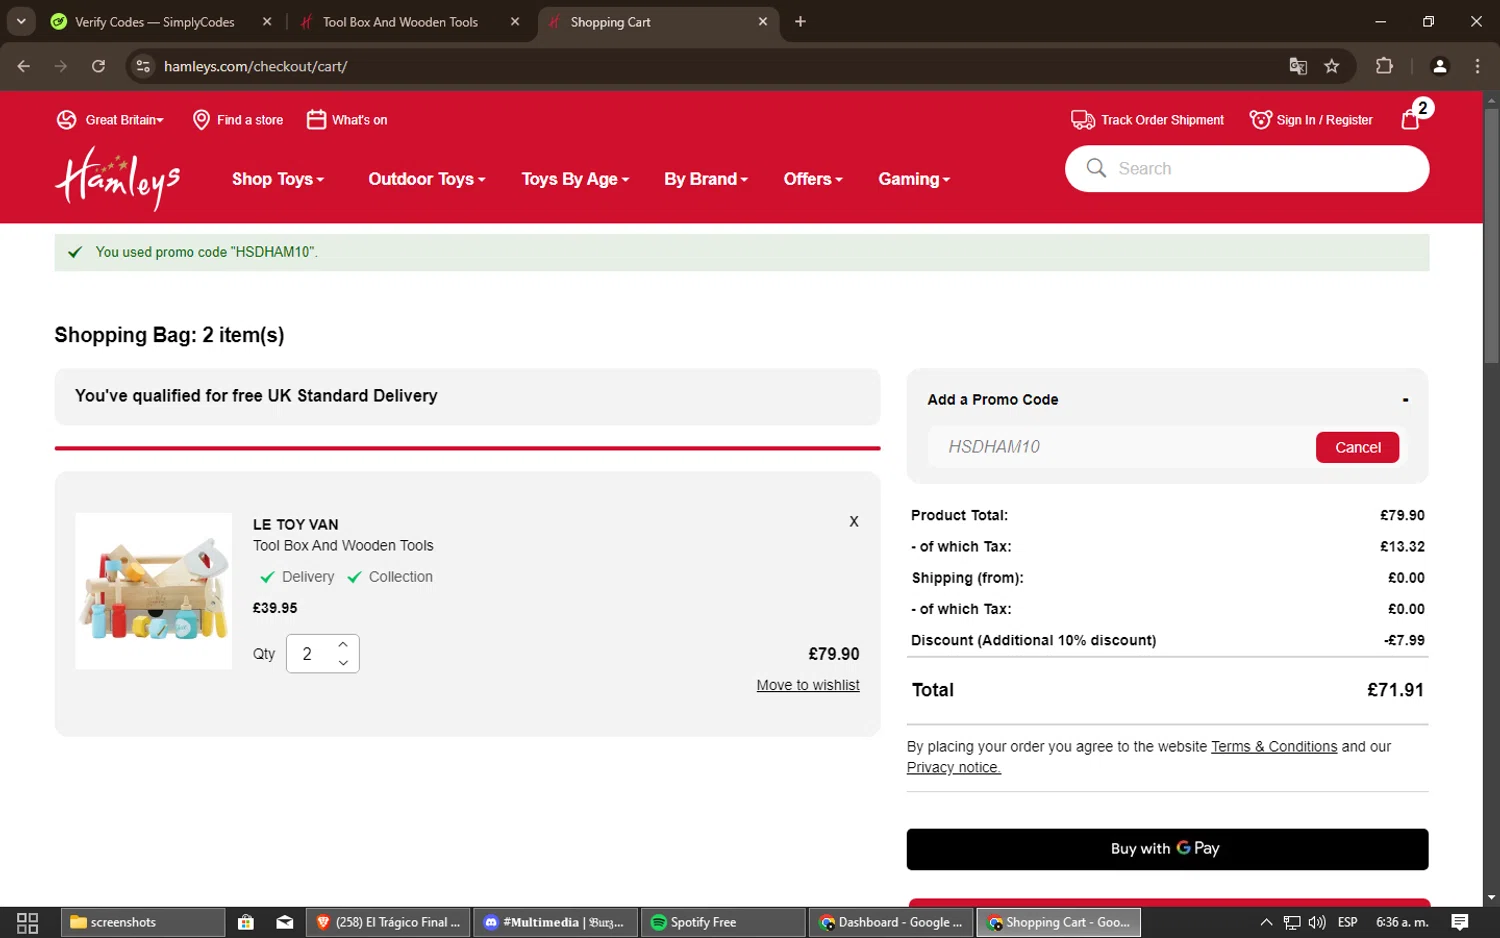This screenshot has width=1500, height=938.
Task: Cancel the HSDHAM10 promo code
Action: 1357,447
